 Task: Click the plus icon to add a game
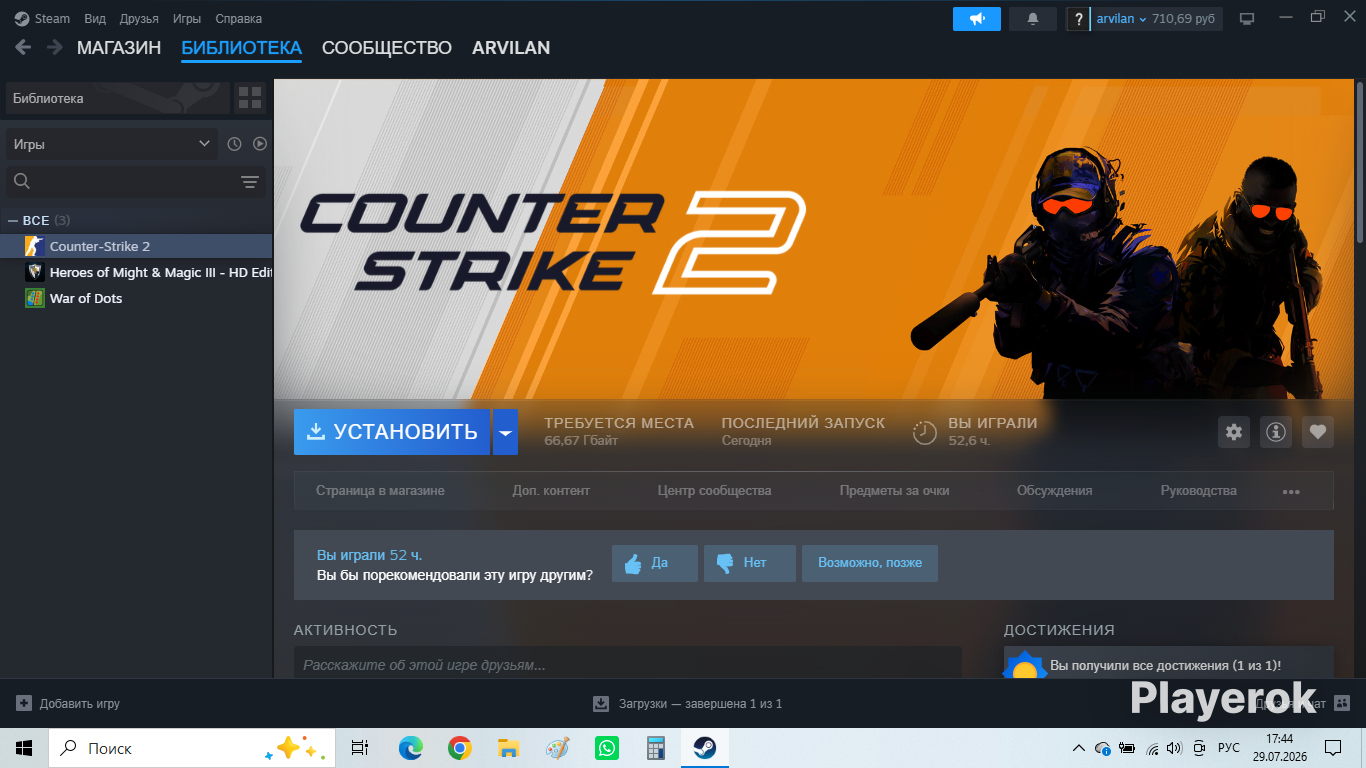tap(24, 703)
